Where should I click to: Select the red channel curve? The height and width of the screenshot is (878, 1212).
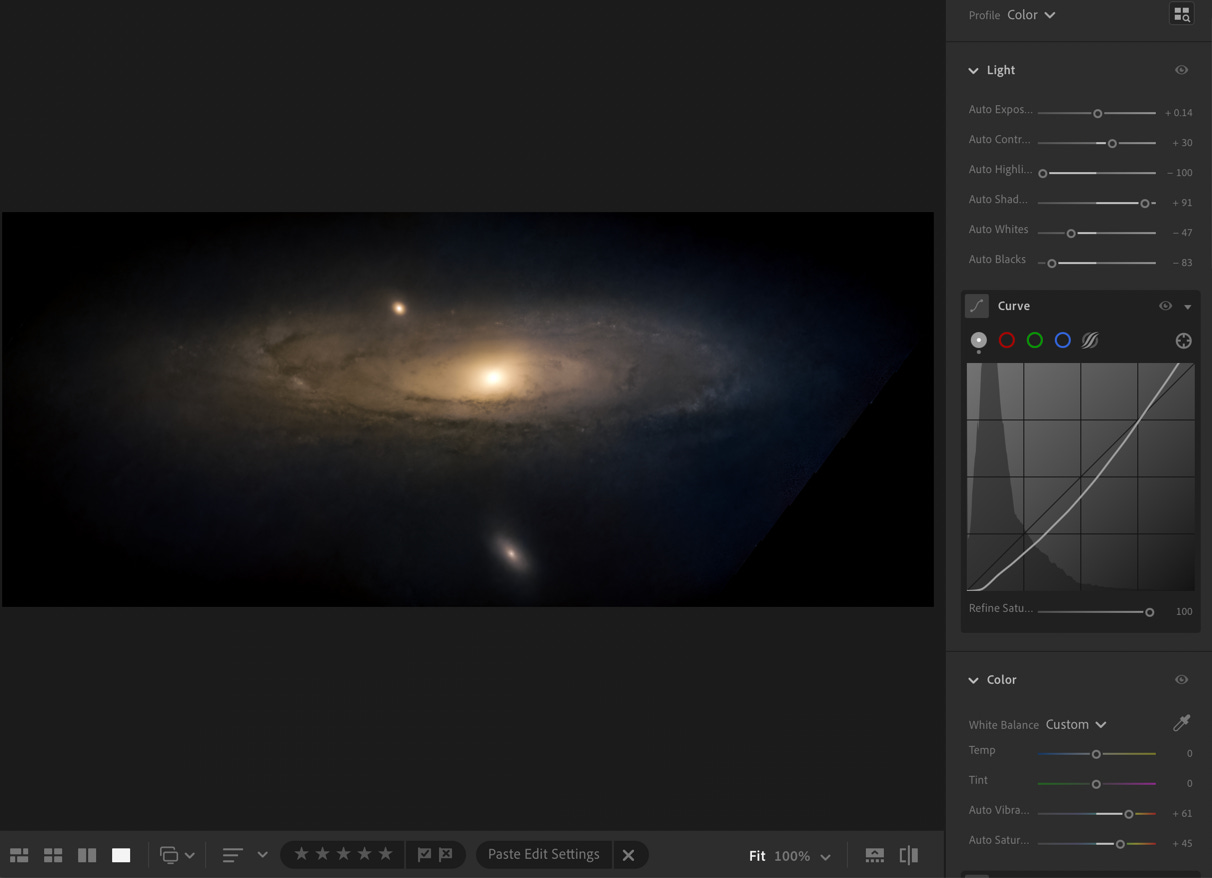click(x=1006, y=341)
